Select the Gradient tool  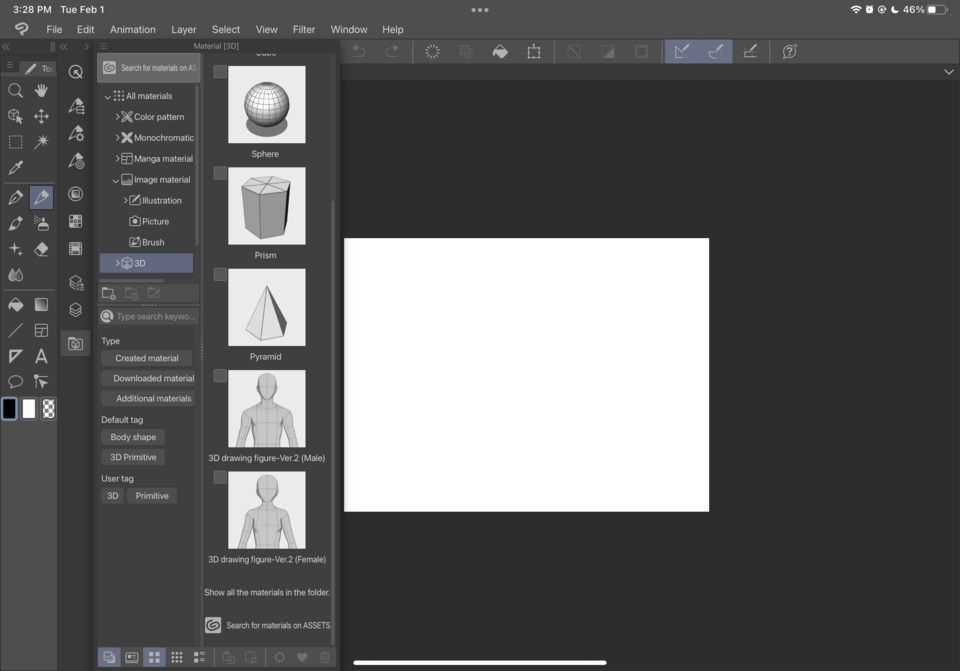pos(41,305)
